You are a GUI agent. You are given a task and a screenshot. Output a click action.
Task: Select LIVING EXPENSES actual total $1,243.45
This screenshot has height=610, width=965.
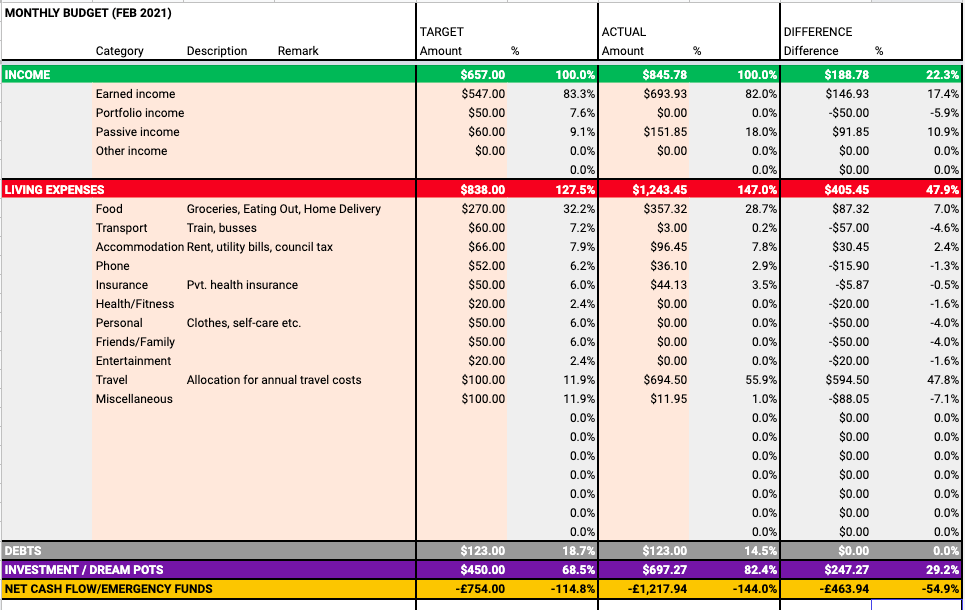(660, 190)
